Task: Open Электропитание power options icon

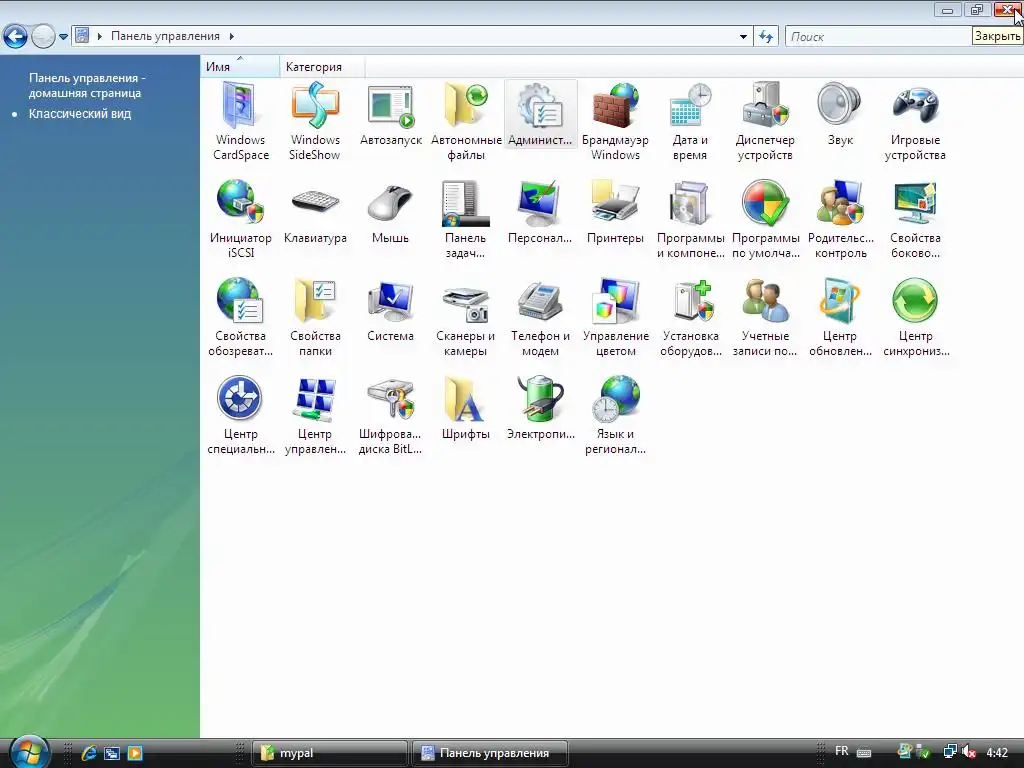Action: 540,409
